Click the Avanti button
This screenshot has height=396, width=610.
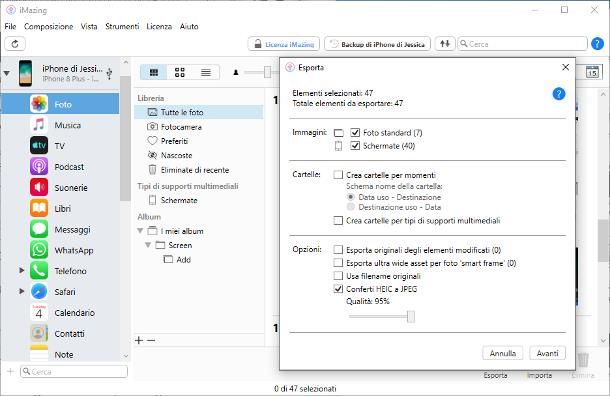coord(547,353)
